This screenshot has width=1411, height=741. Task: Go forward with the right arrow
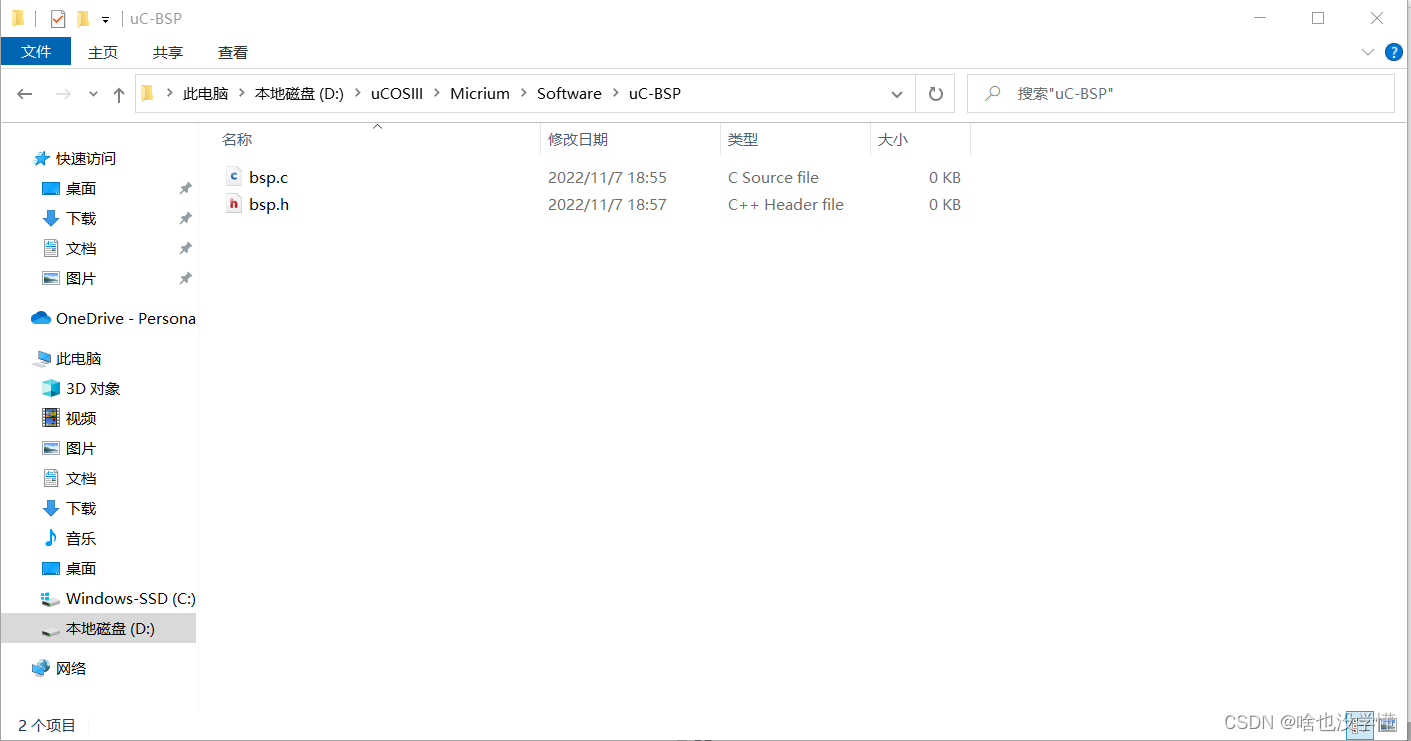[62, 93]
